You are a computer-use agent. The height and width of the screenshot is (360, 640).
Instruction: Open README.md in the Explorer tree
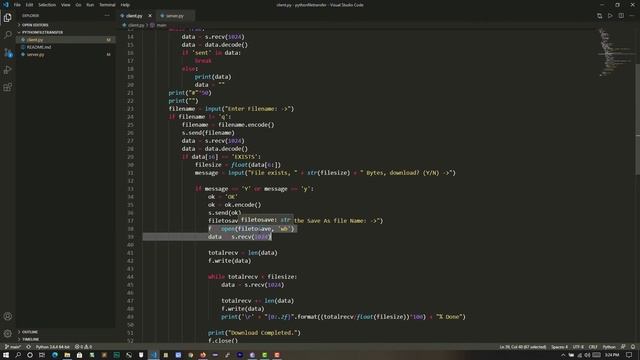[x=65, y=47]
